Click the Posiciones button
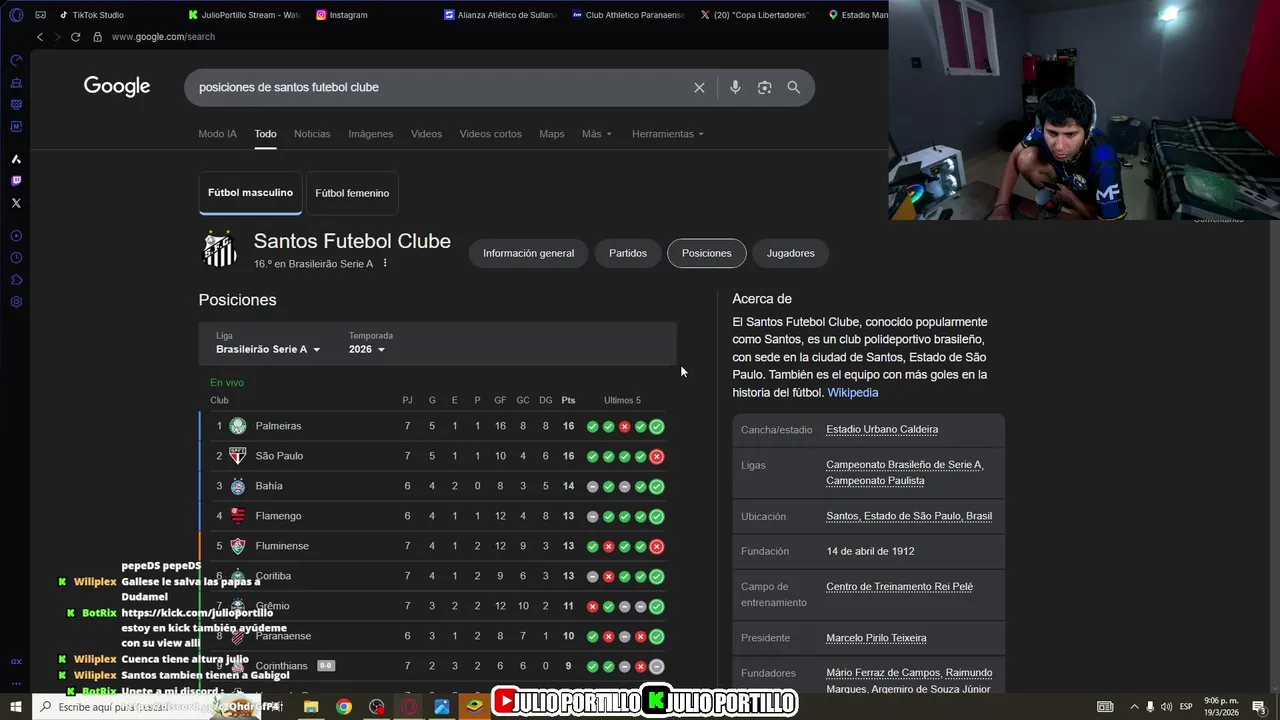Viewport: 1280px width, 720px height. tap(707, 253)
